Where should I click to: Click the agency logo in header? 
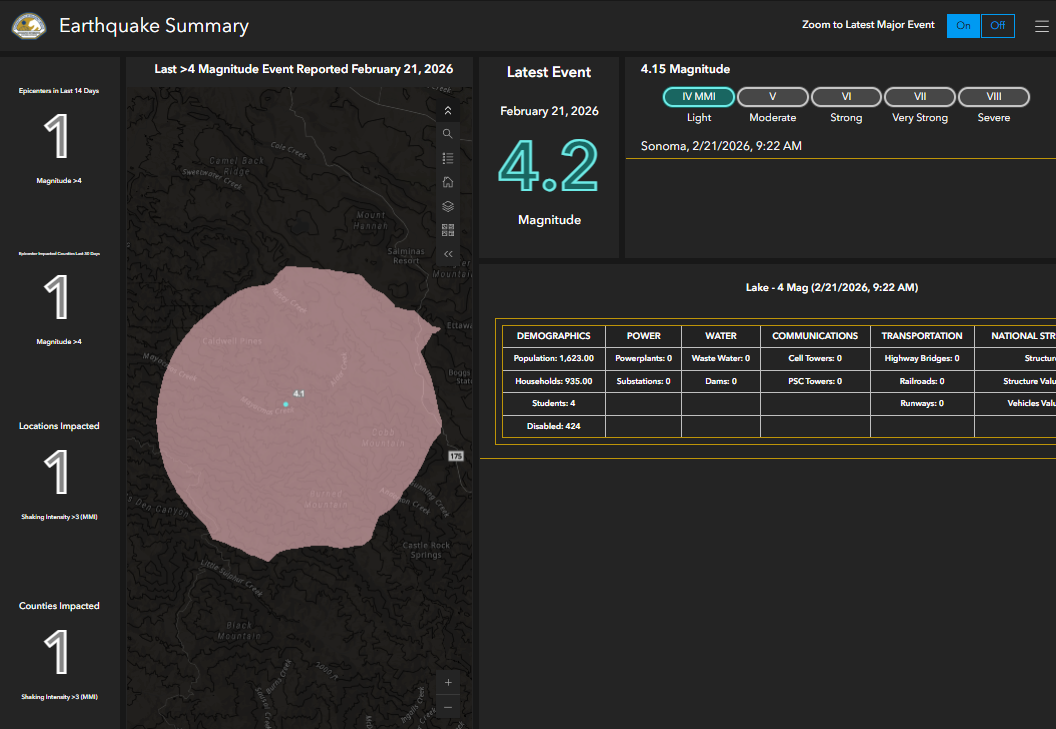28,26
